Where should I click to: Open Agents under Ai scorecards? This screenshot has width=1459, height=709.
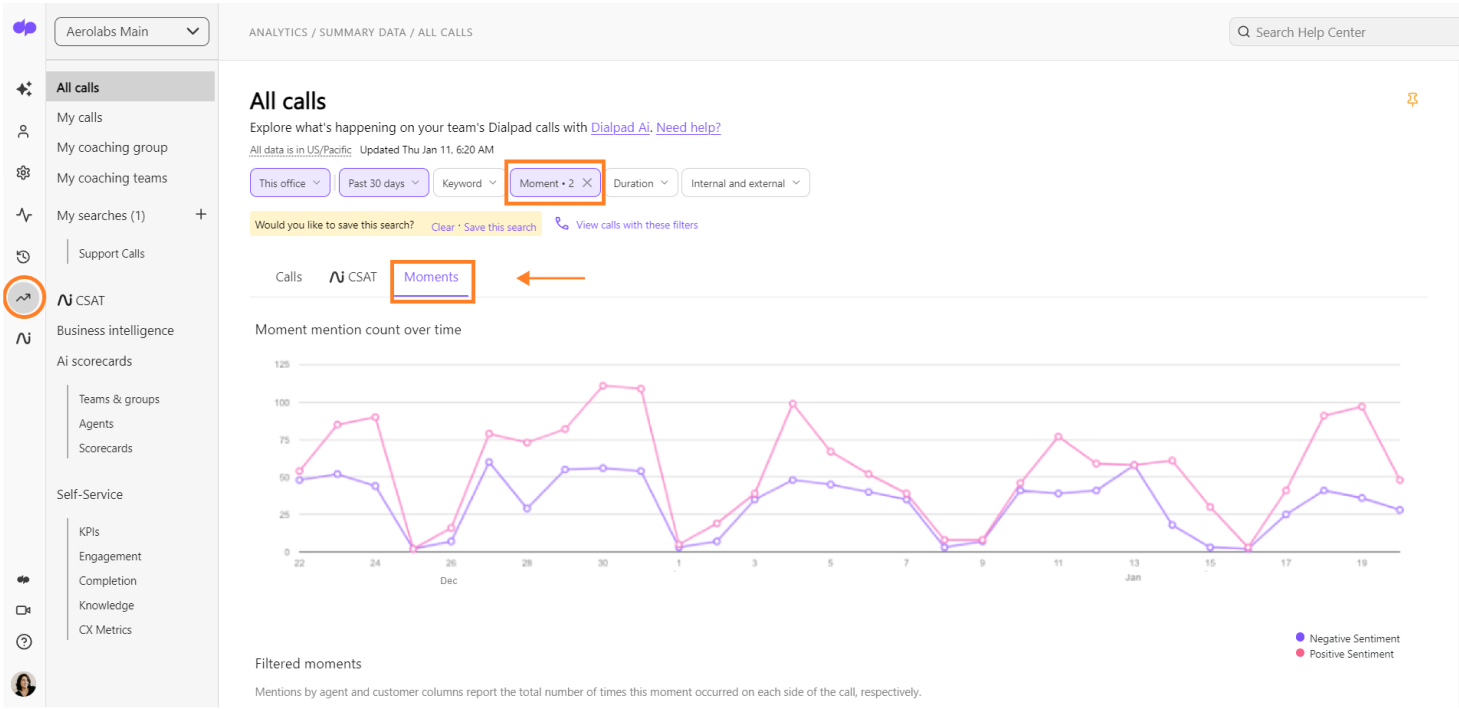[x=96, y=424]
